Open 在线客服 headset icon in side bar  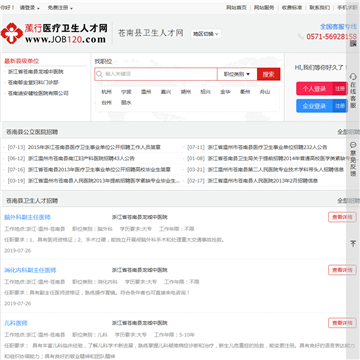pyautogui.click(x=353, y=77)
